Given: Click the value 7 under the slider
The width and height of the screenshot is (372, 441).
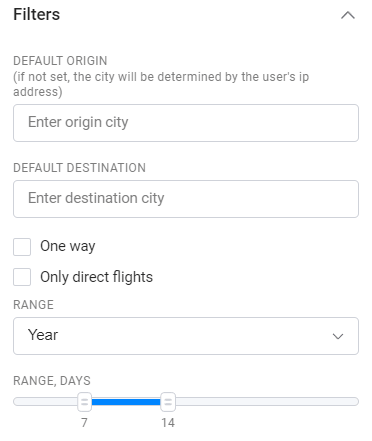Looking at the screenshot, I should [84, 423].
